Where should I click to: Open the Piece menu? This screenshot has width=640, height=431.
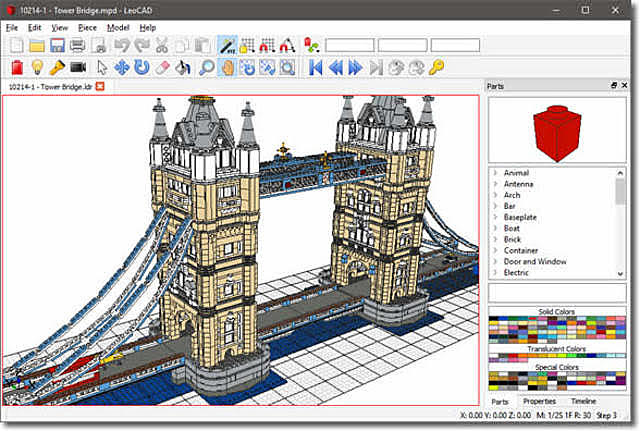click(87, 28)
